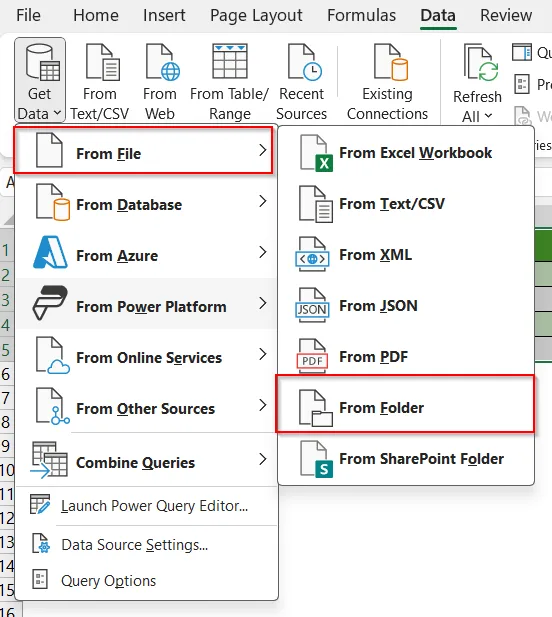Open the Recent Sources clock icon
The height and width of the screenshot is (617, 552).
coord(305,62)
